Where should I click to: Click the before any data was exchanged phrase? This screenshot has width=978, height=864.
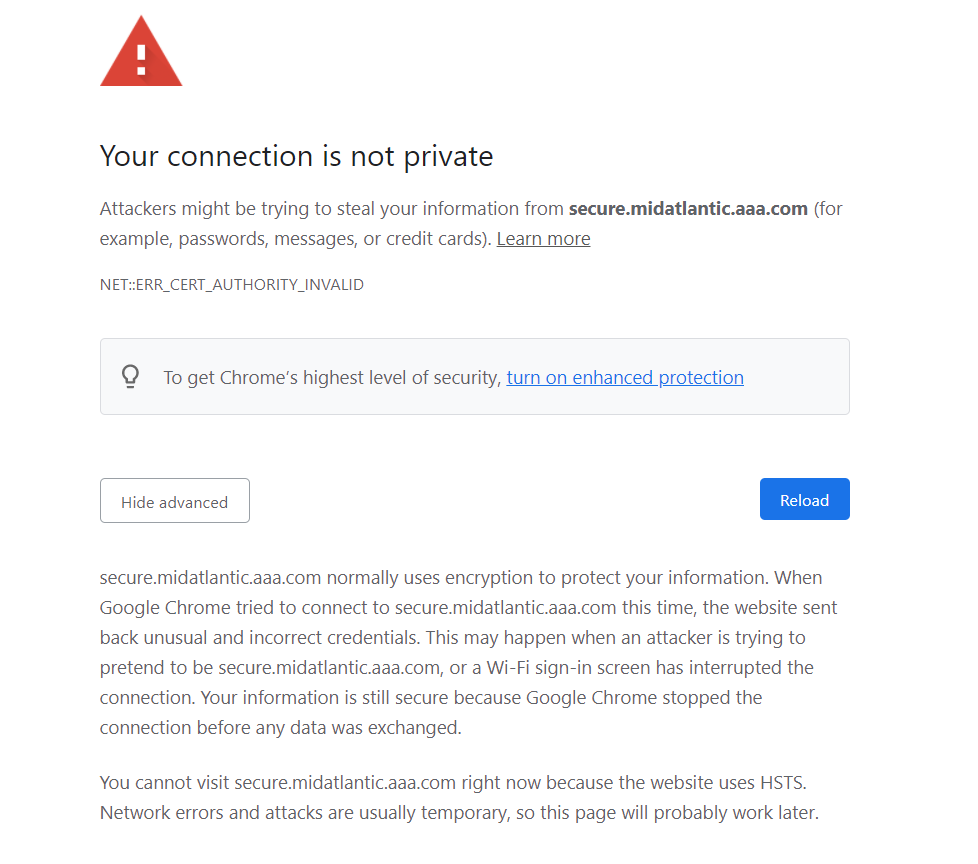tap(336, 727)
